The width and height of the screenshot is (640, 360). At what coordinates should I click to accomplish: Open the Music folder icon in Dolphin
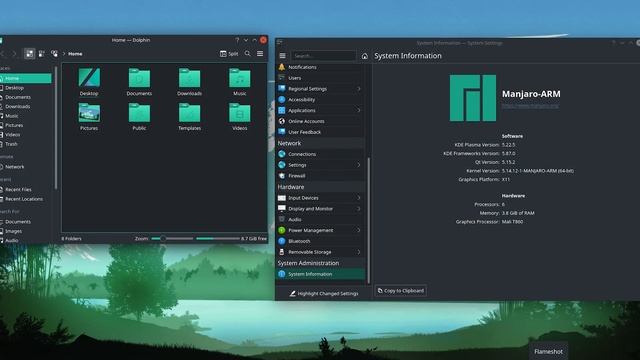tap(240, 82)
